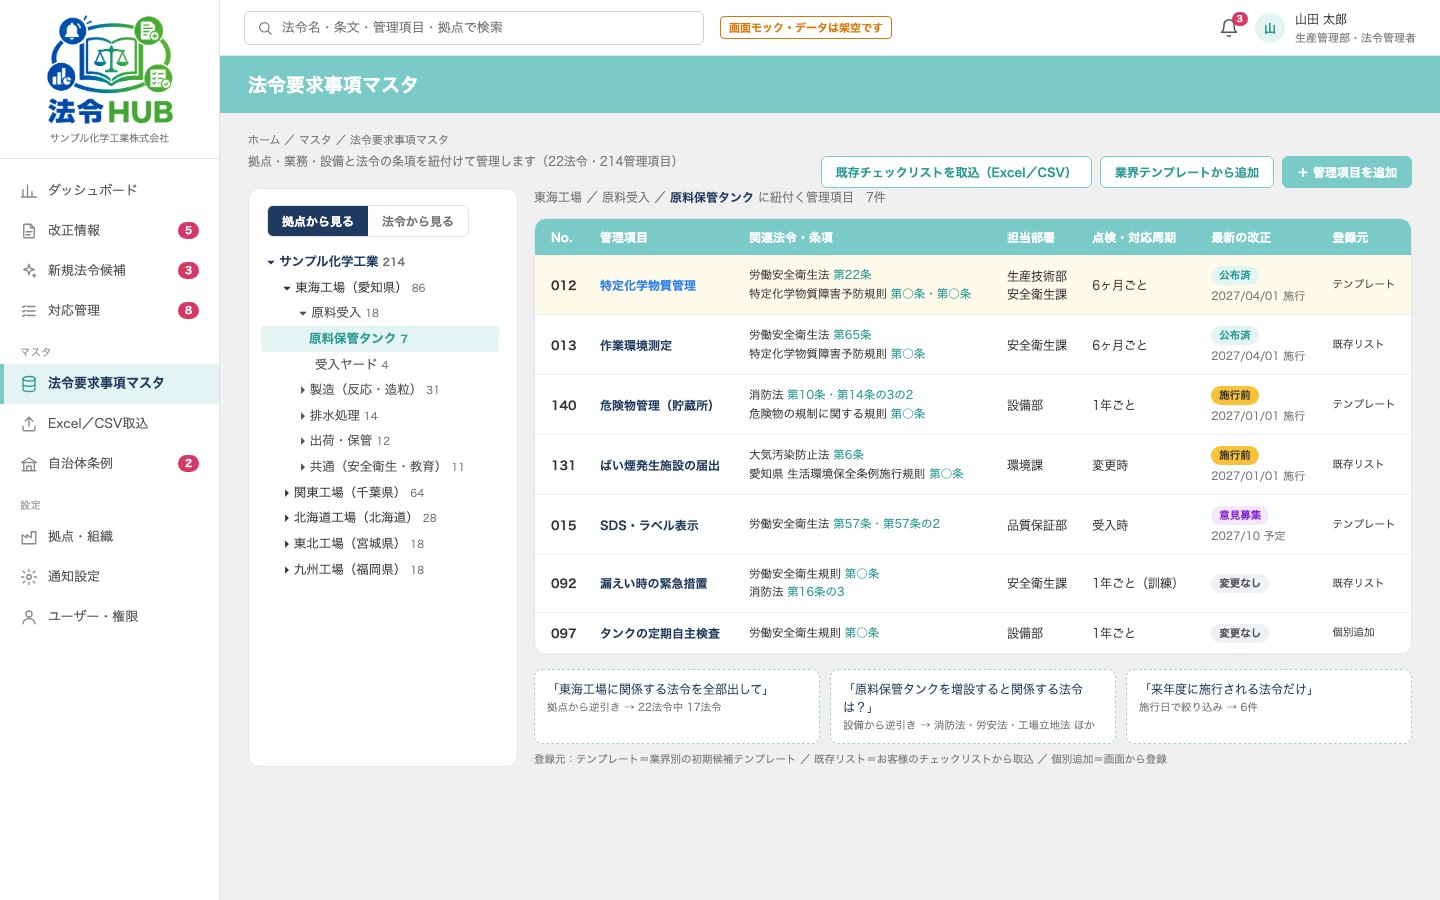This screenshot has height=900, width=1440.
Task: Click the dashboard chart icon
Action: click(29, 190)
